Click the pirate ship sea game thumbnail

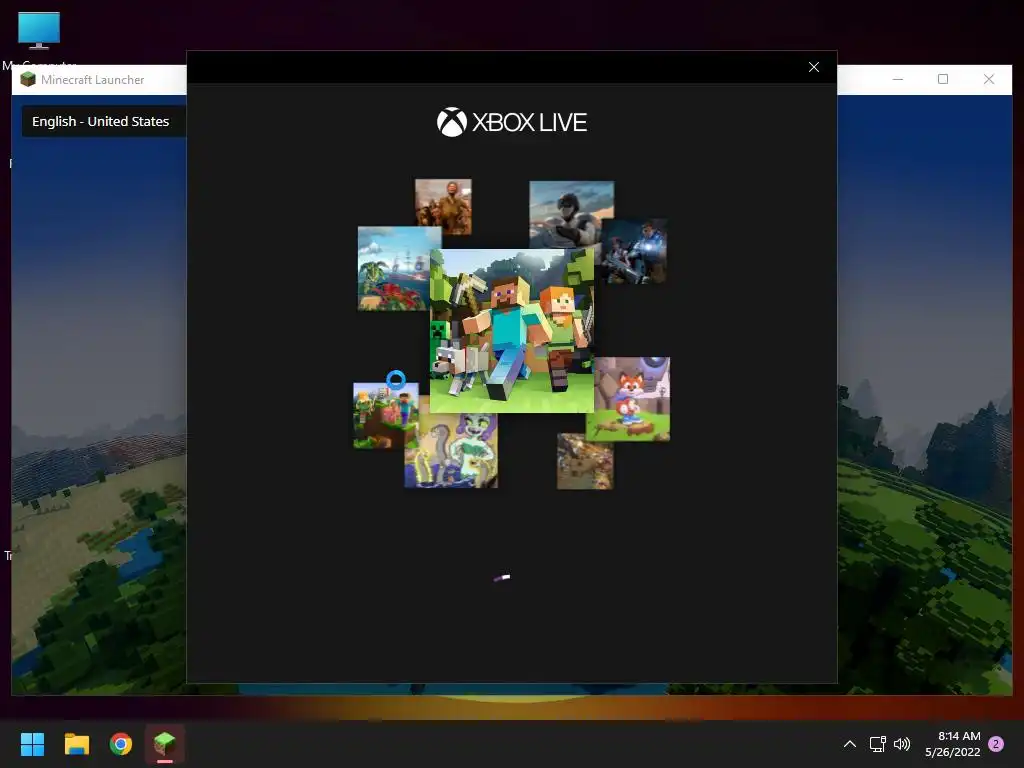[393, 268]
